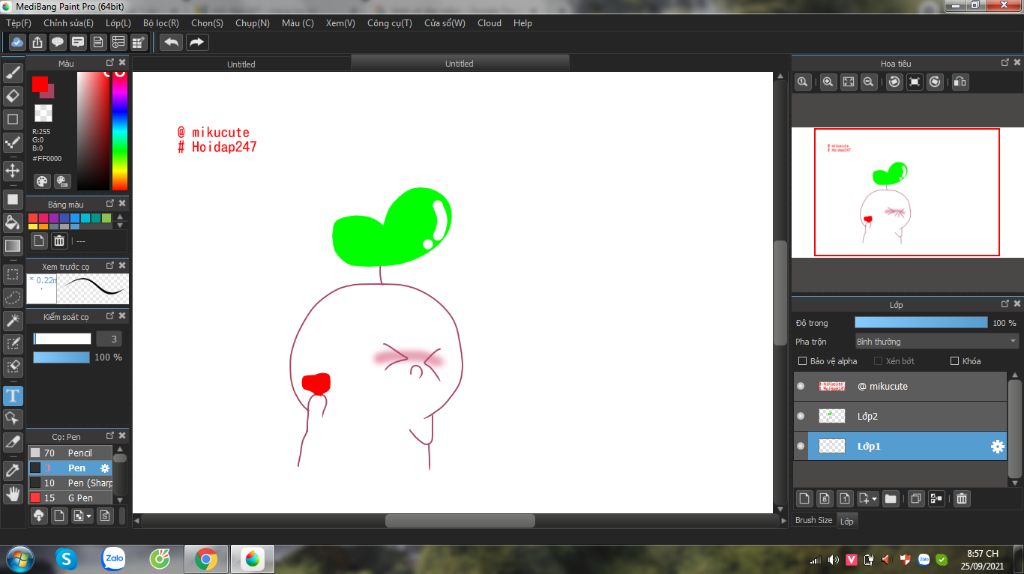Duplicate the current layer
1024x574 pixels.
click(916, 499)
